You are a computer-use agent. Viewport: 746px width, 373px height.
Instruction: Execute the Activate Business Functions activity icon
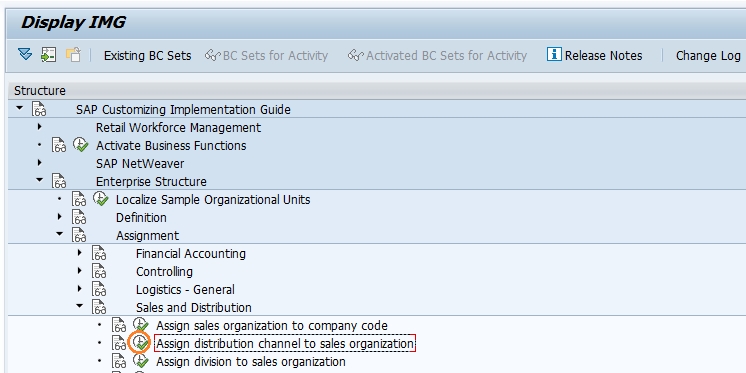81,145
